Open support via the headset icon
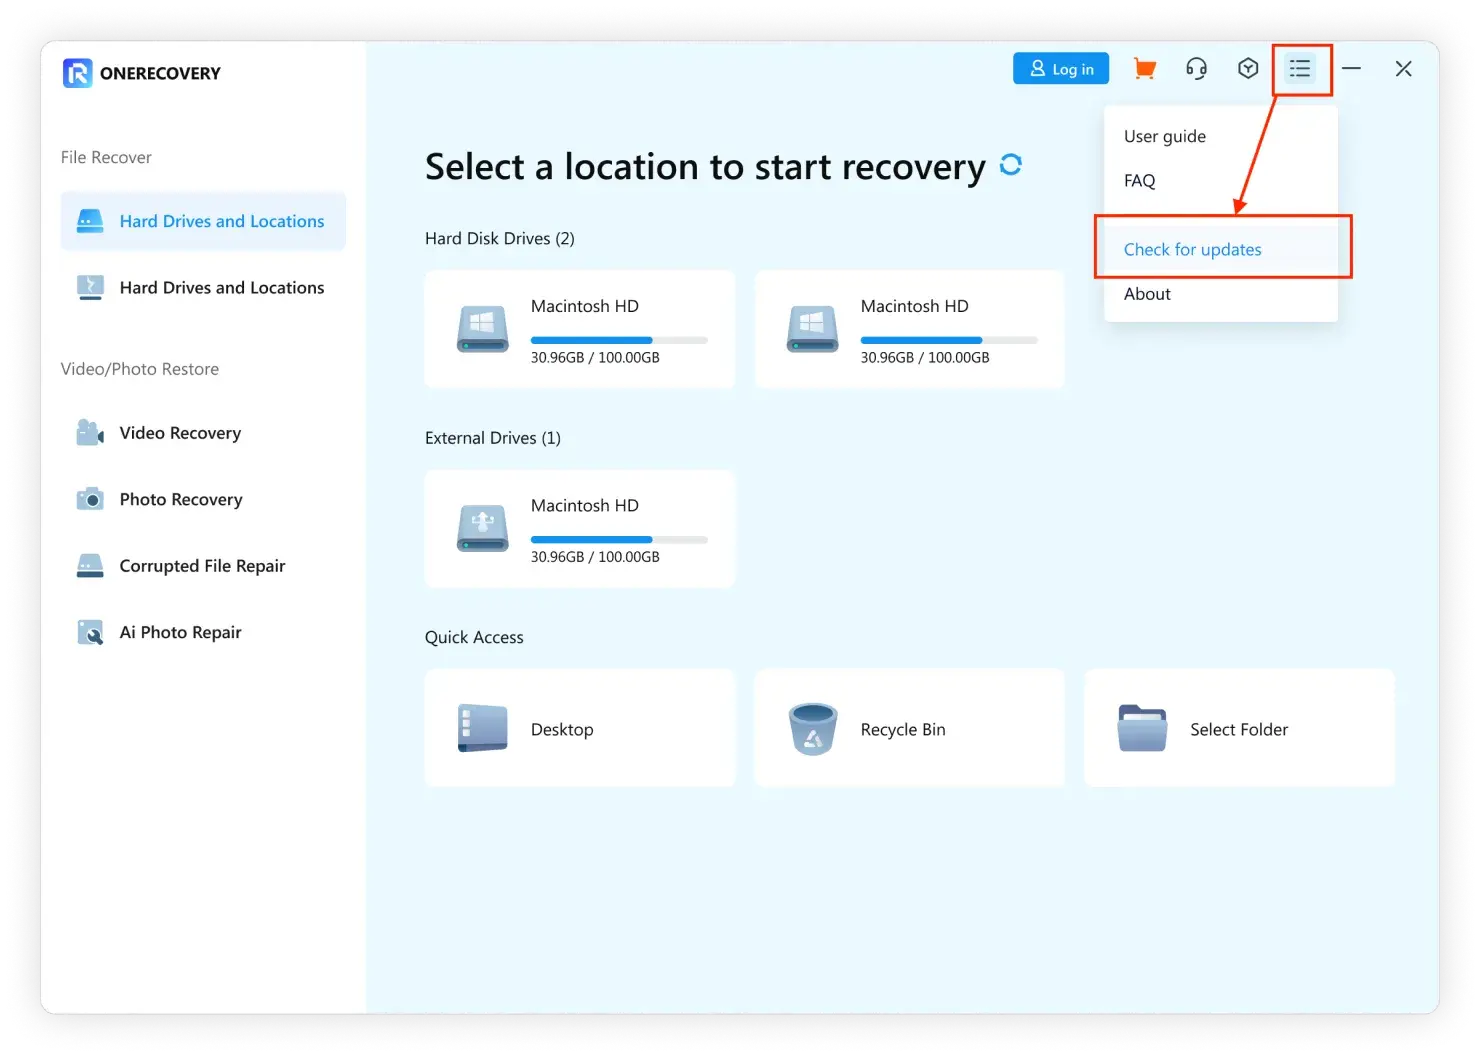 1196,69
